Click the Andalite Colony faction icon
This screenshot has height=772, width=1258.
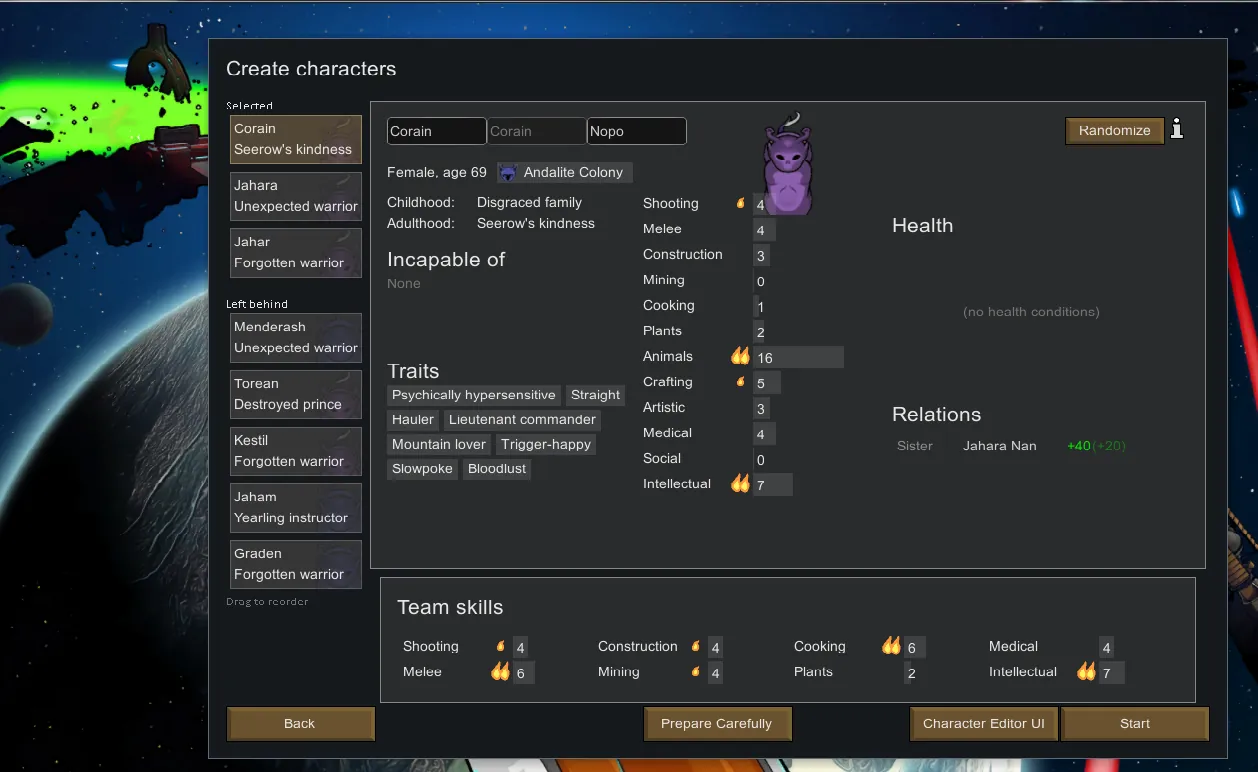point(509,173)
